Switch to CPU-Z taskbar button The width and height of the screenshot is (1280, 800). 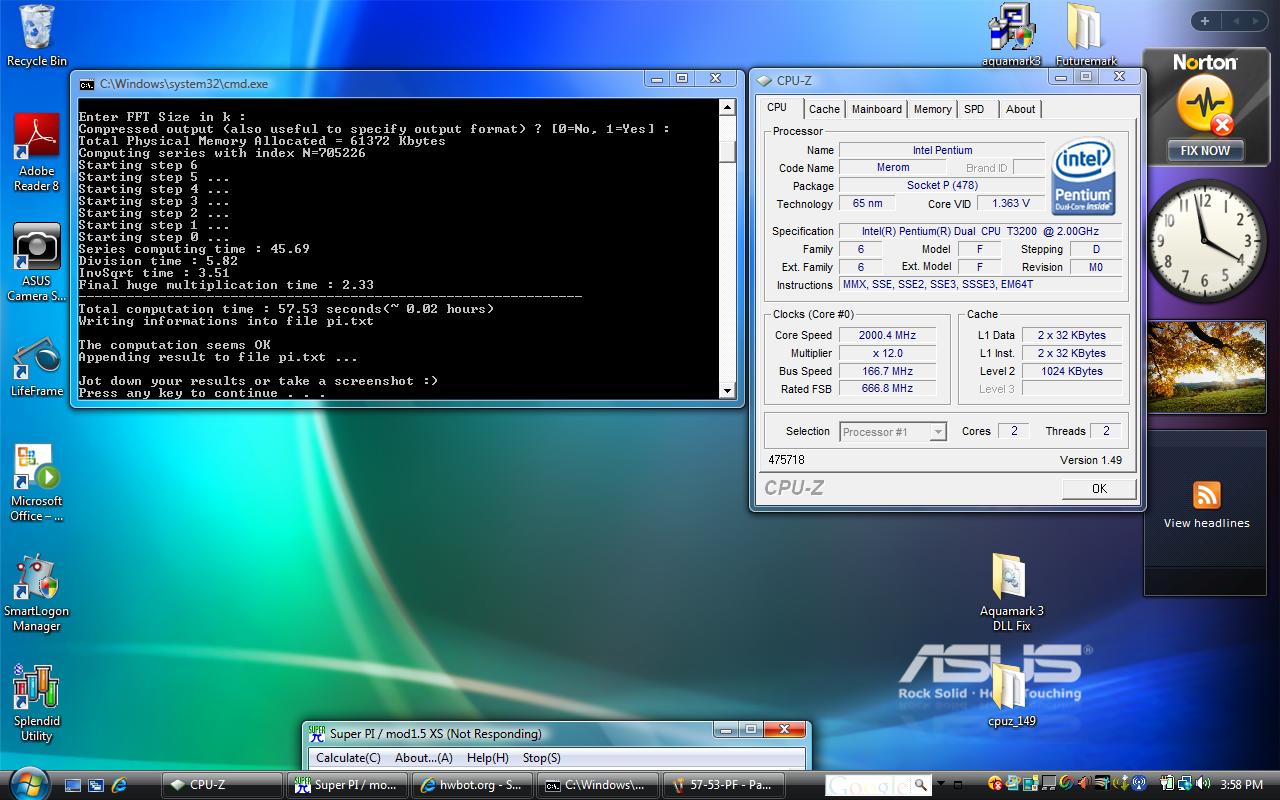click(222, 785)
